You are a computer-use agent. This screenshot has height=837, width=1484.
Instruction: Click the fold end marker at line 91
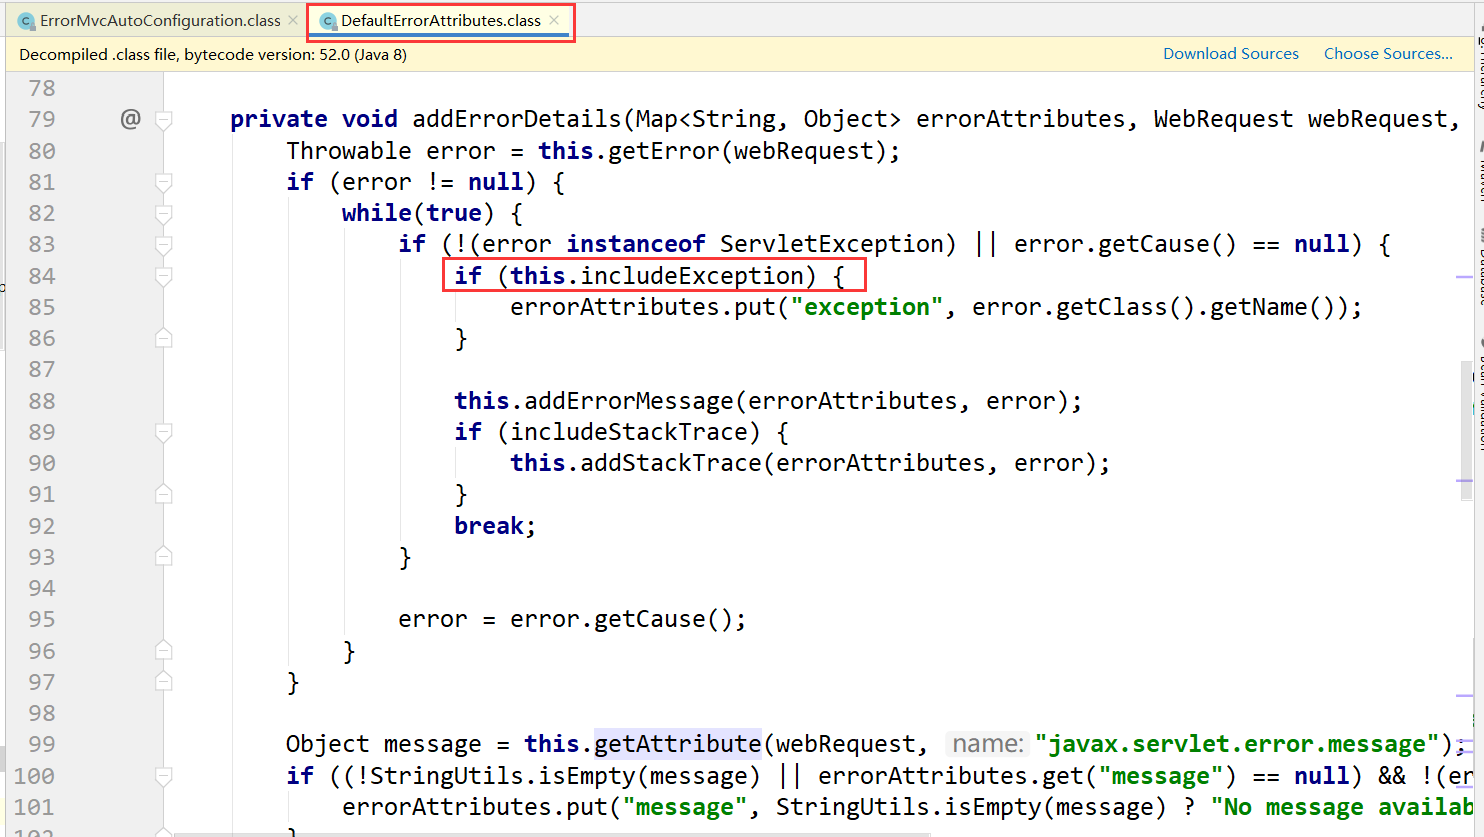point(164,494)
